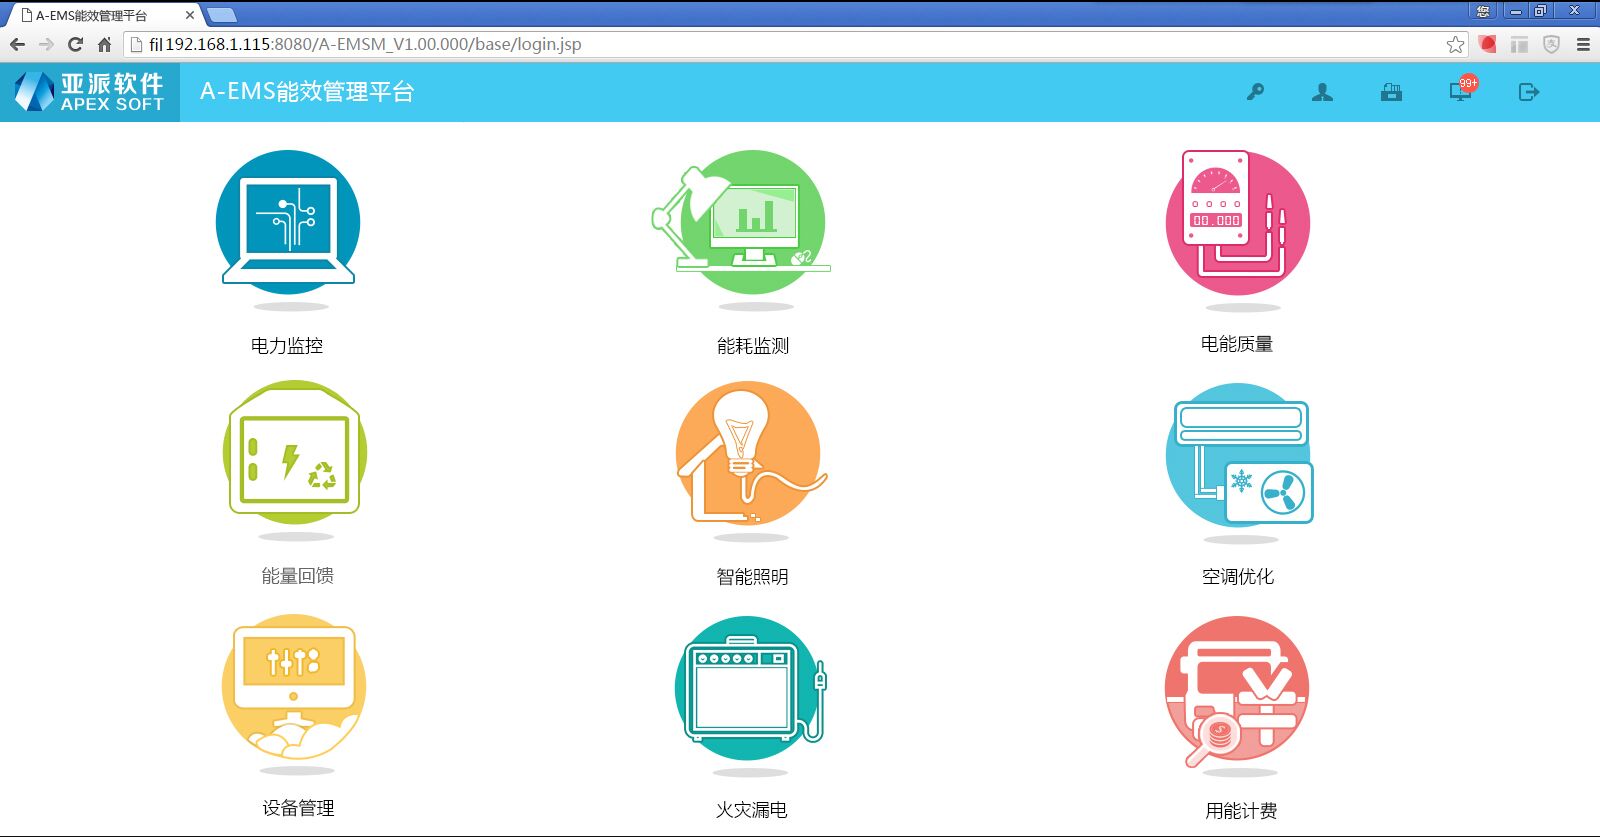The width and height of the screenshot is (1600, 837).
Task: Log out using the exit arrow icon
Action: click(1528, 92)
